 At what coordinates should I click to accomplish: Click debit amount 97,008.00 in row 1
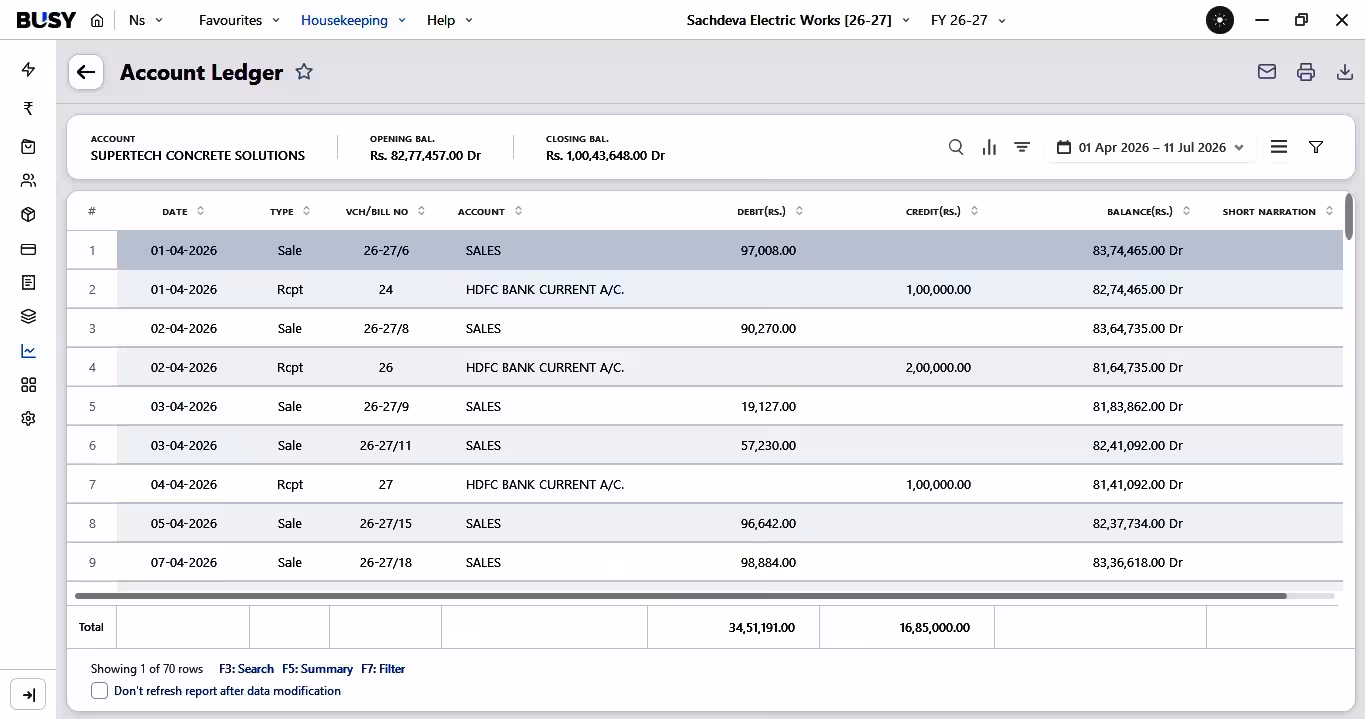768,250
